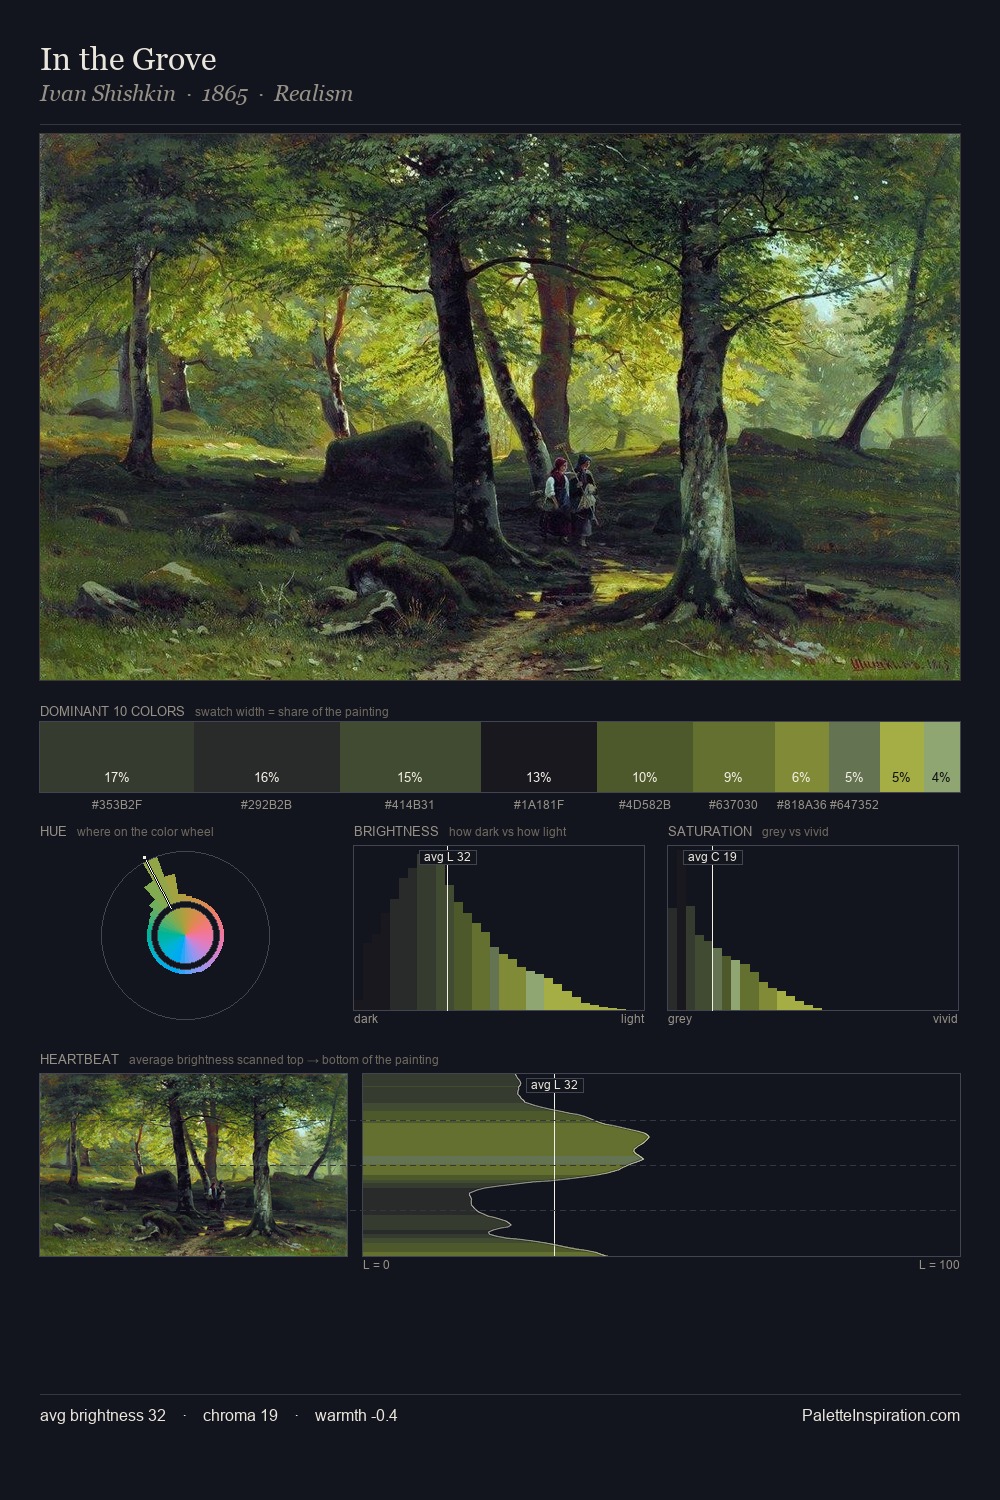Click the hex code #353B2F
Viewport: 1000px width, 1500px height.
(x=117, y=805)
